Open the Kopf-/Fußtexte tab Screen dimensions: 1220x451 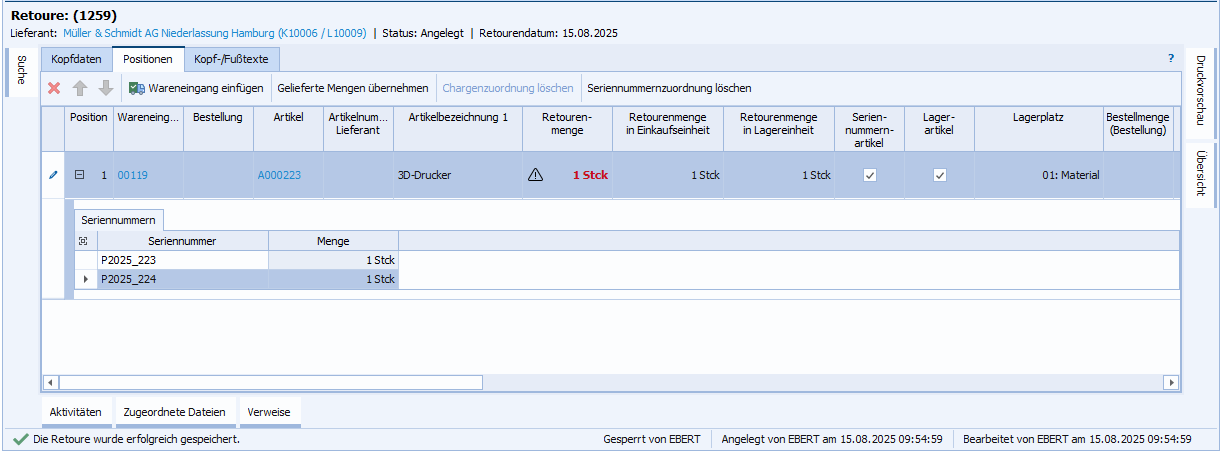(231, 59)
